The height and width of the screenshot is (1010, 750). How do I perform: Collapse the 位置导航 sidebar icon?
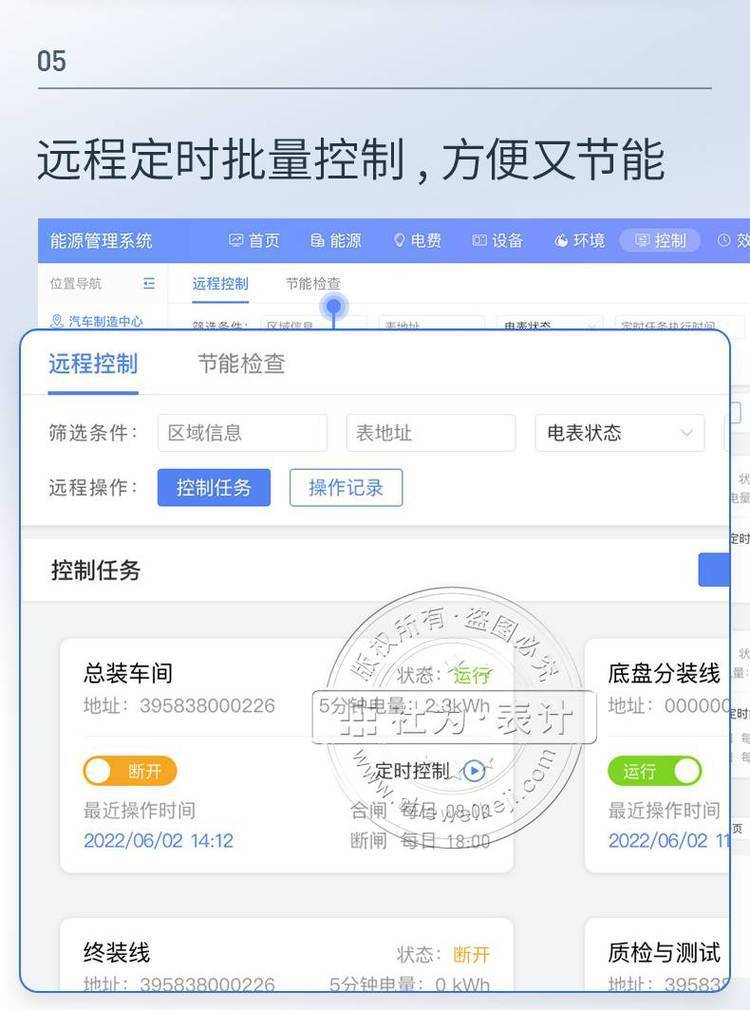point(149,284)
